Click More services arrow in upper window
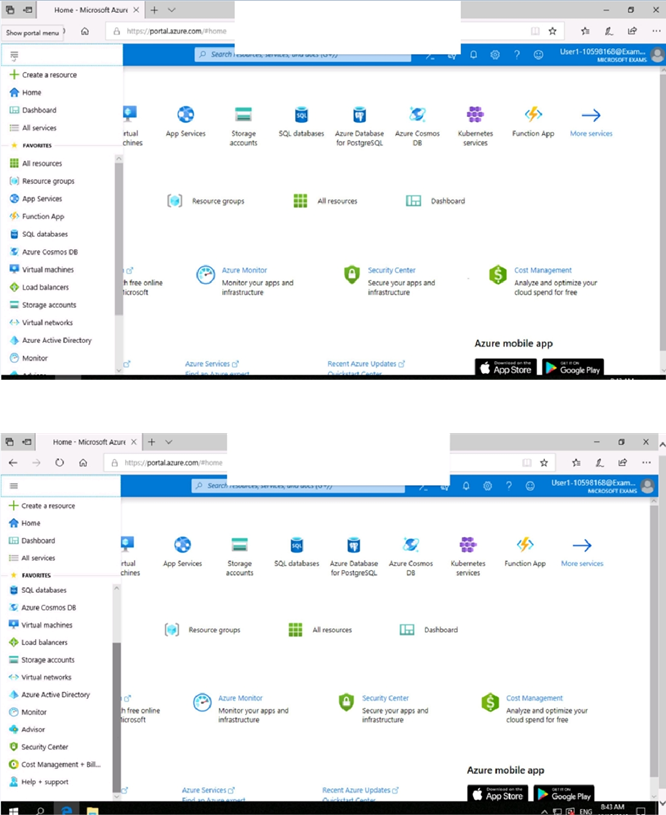Viewport: 666px width, 815px height. point(591,115)
